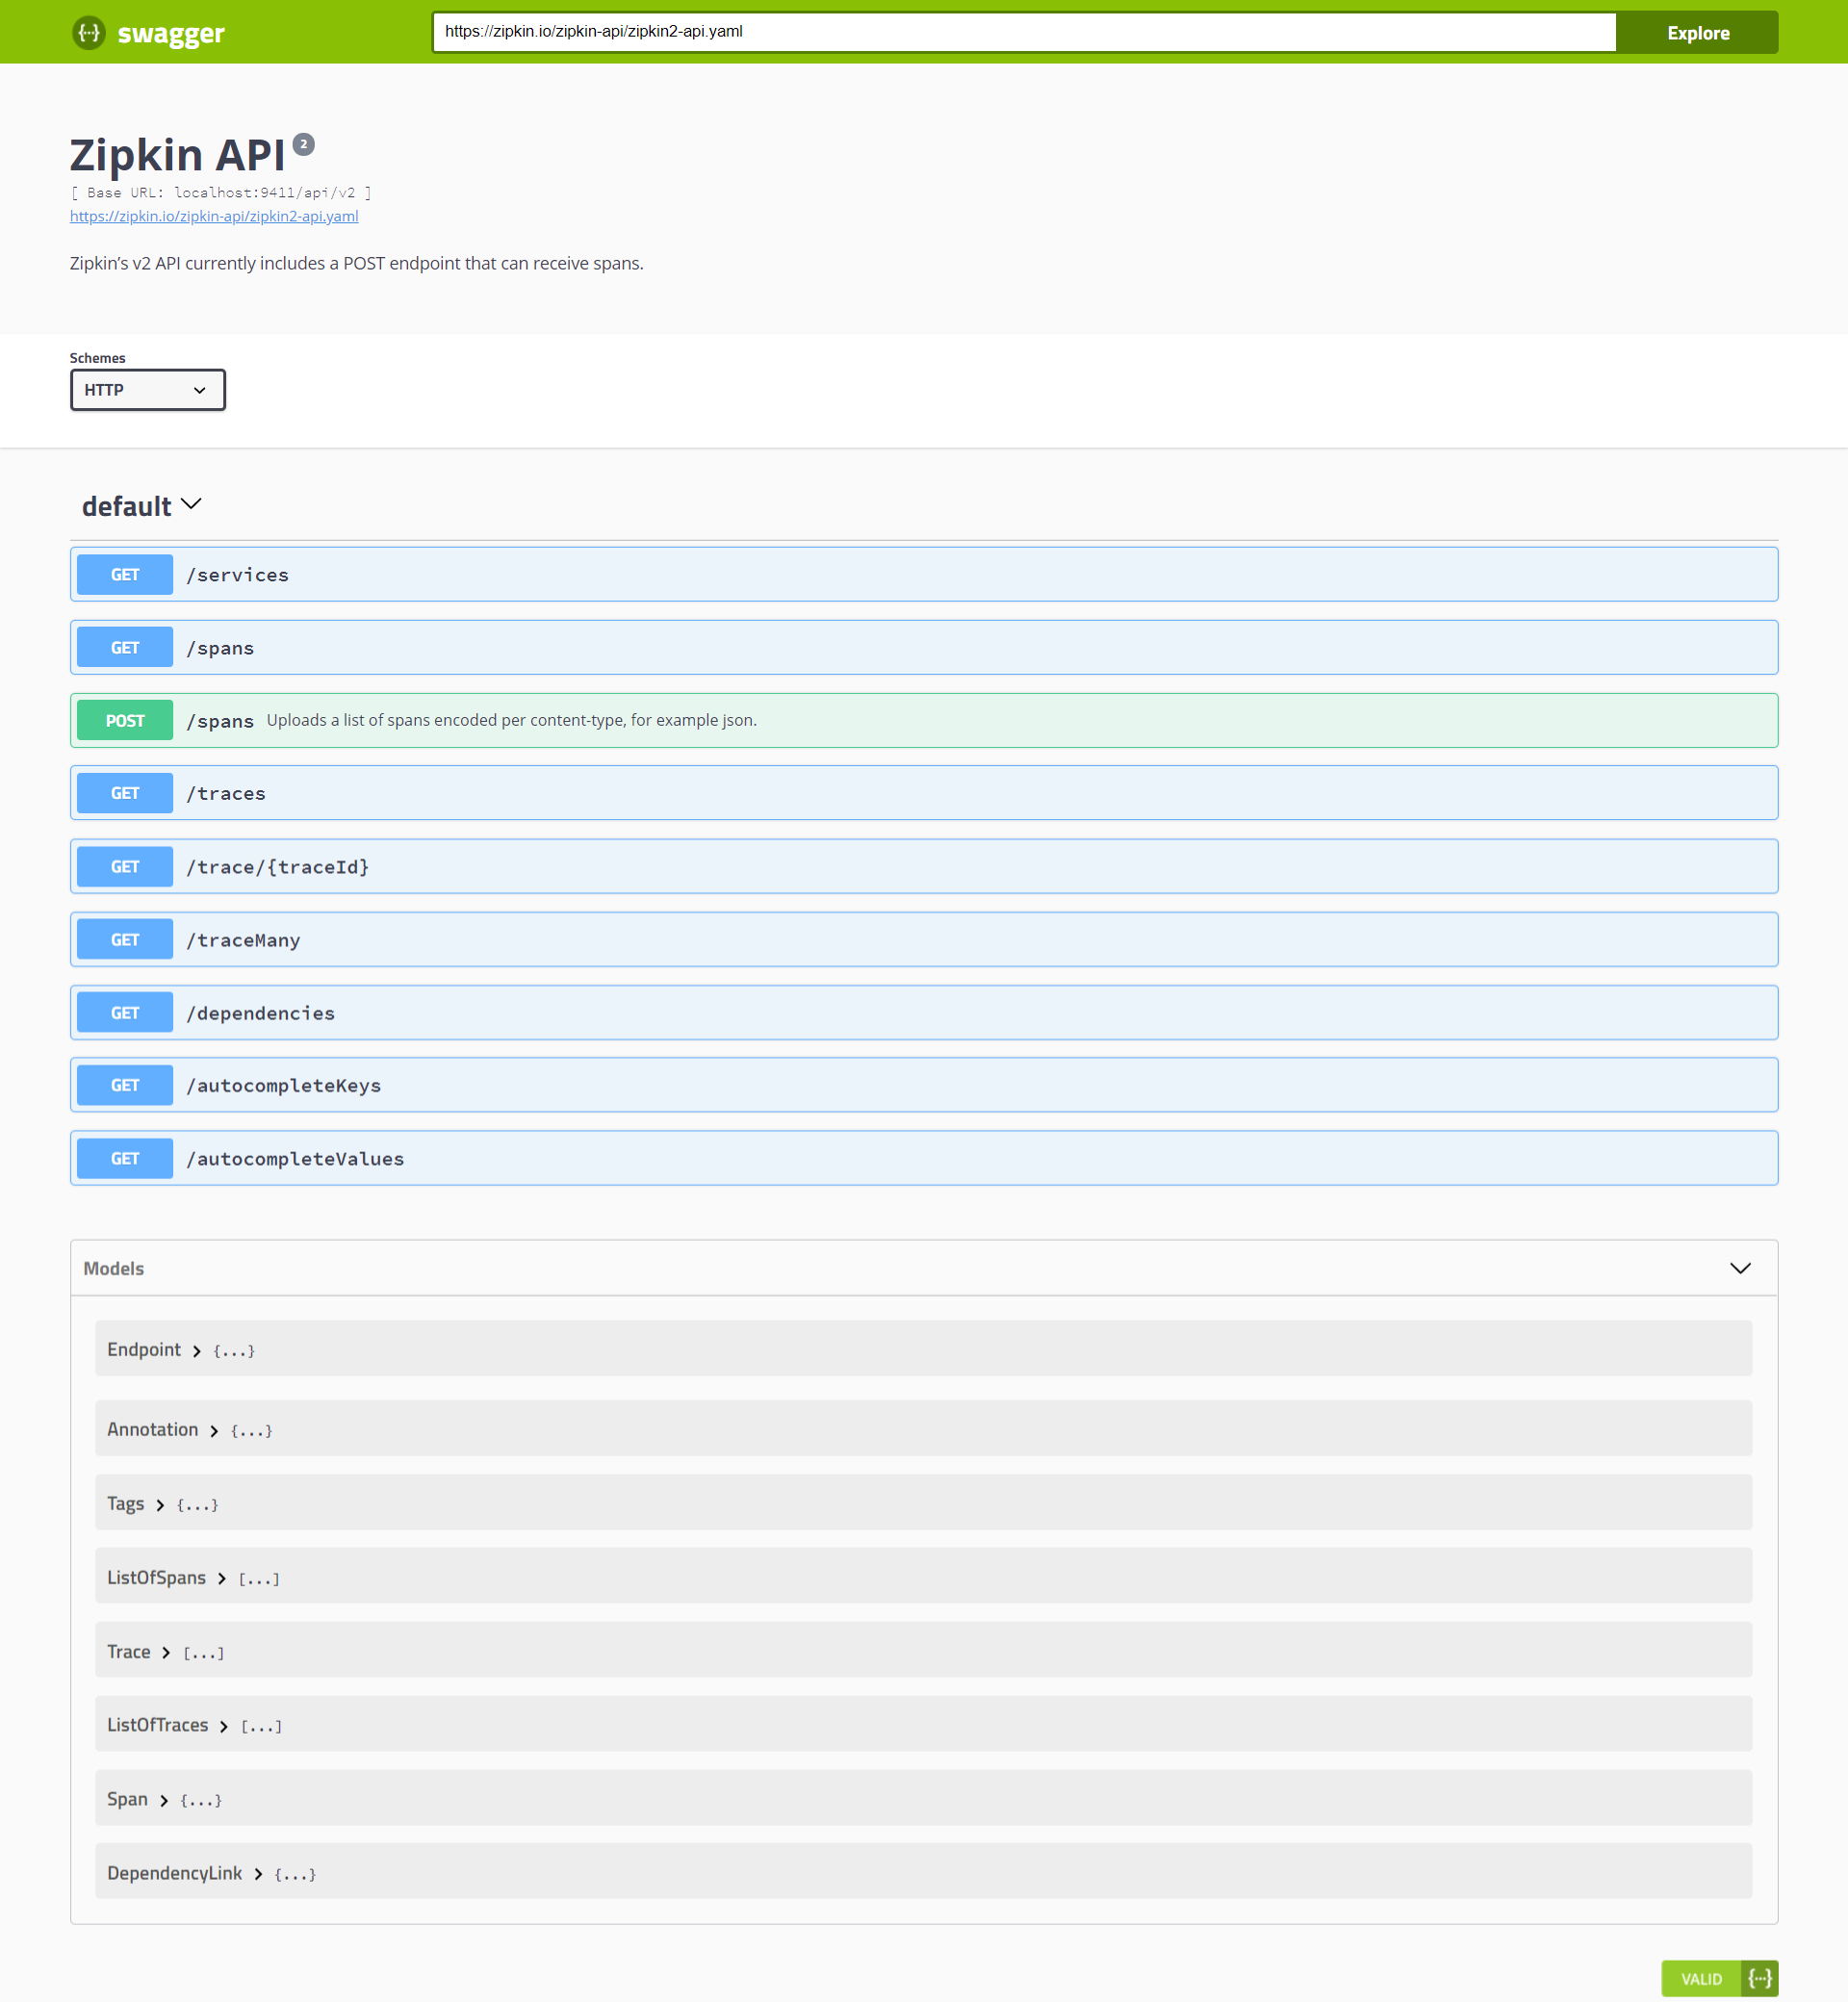The width and height of the screenshot is (1848, 2002).
Task: Click the API URL input field
Action: pyautogui.click(x=1020, y=31)
